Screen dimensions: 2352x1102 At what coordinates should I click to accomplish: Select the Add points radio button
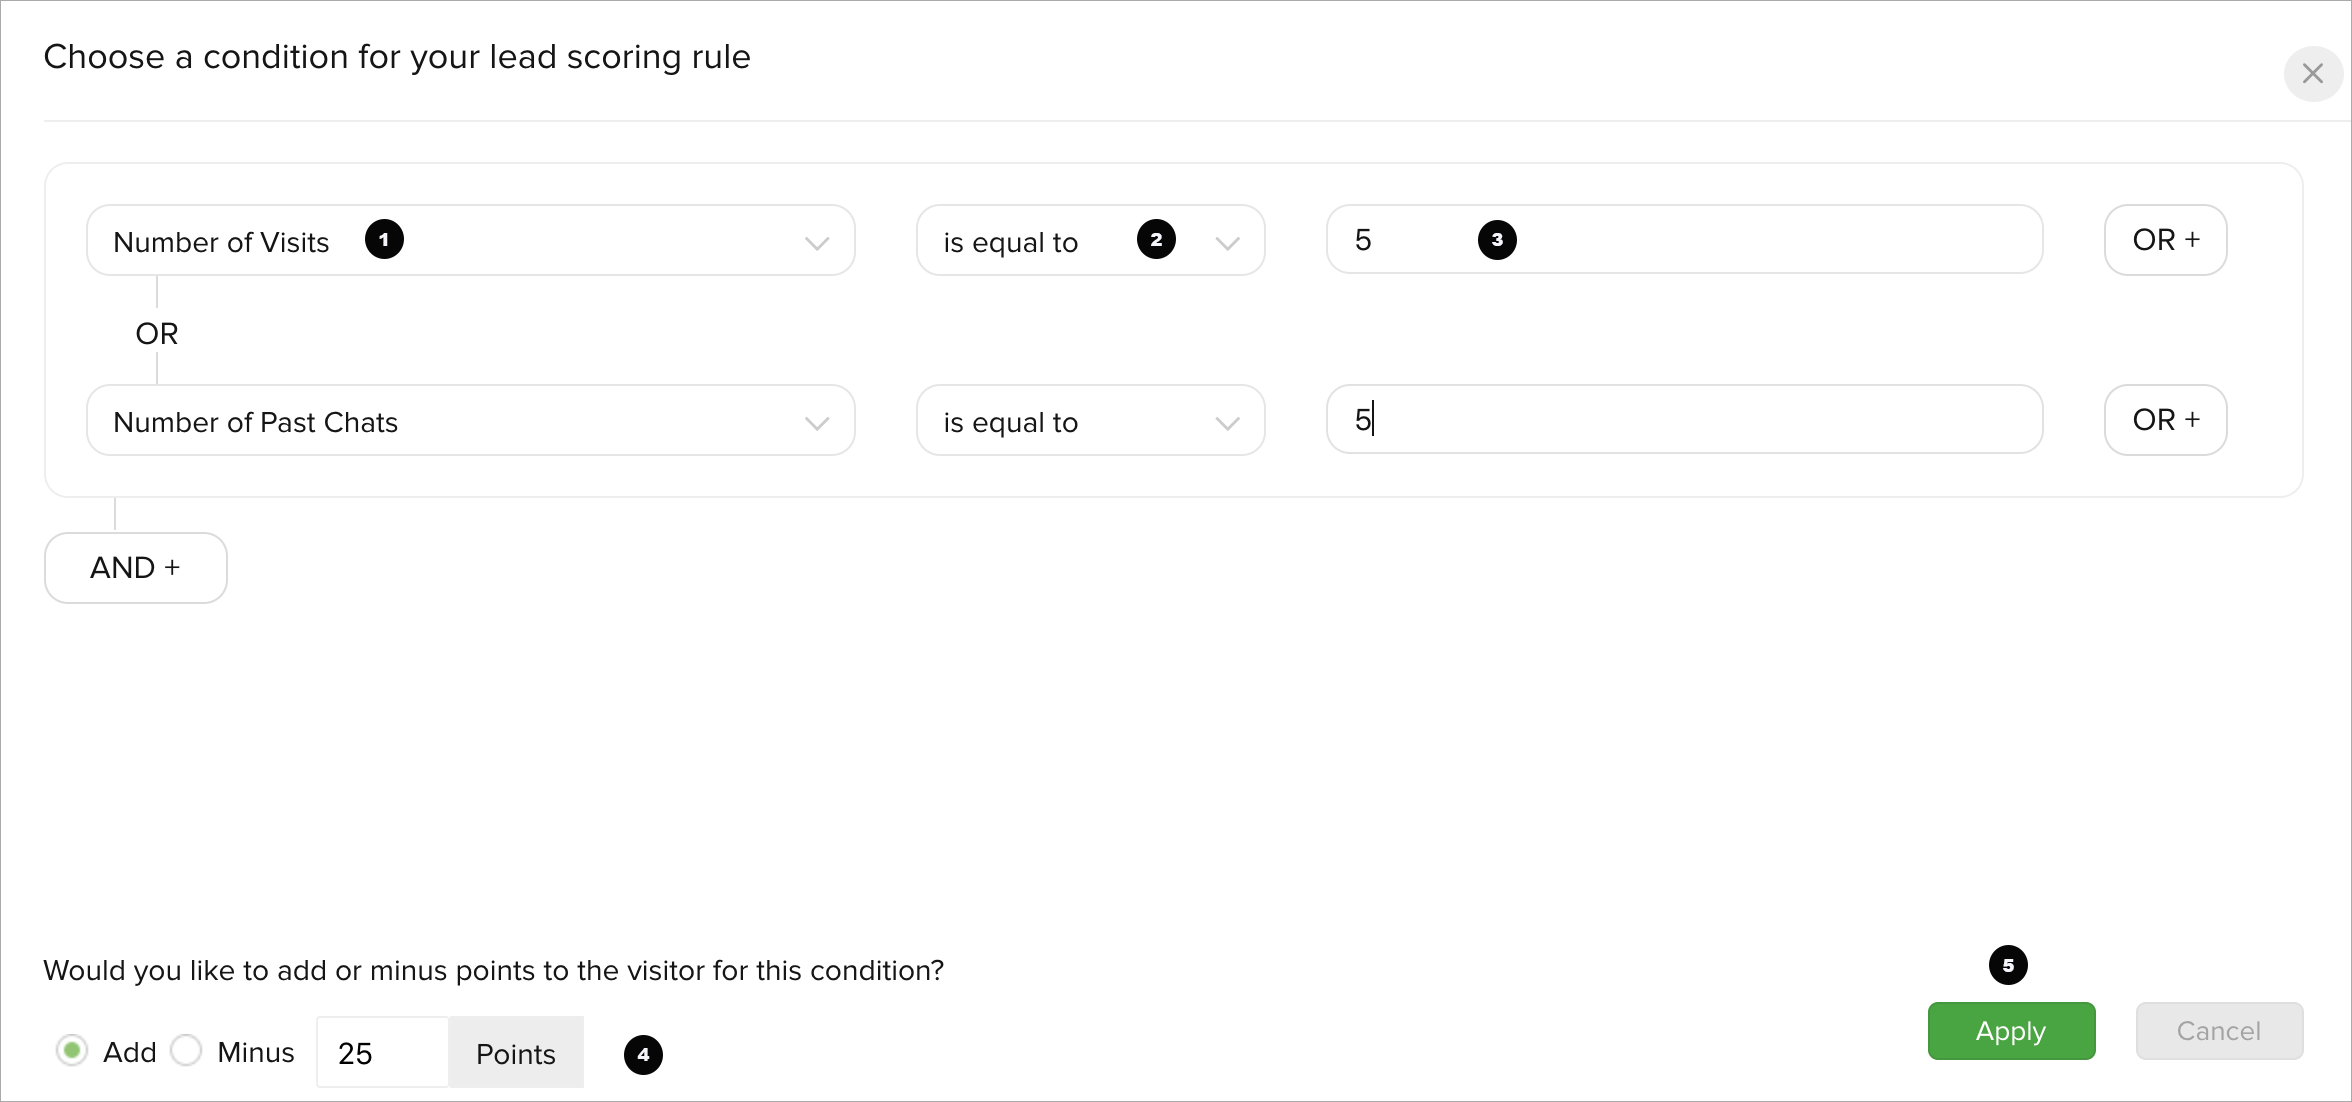(72, 1051)
